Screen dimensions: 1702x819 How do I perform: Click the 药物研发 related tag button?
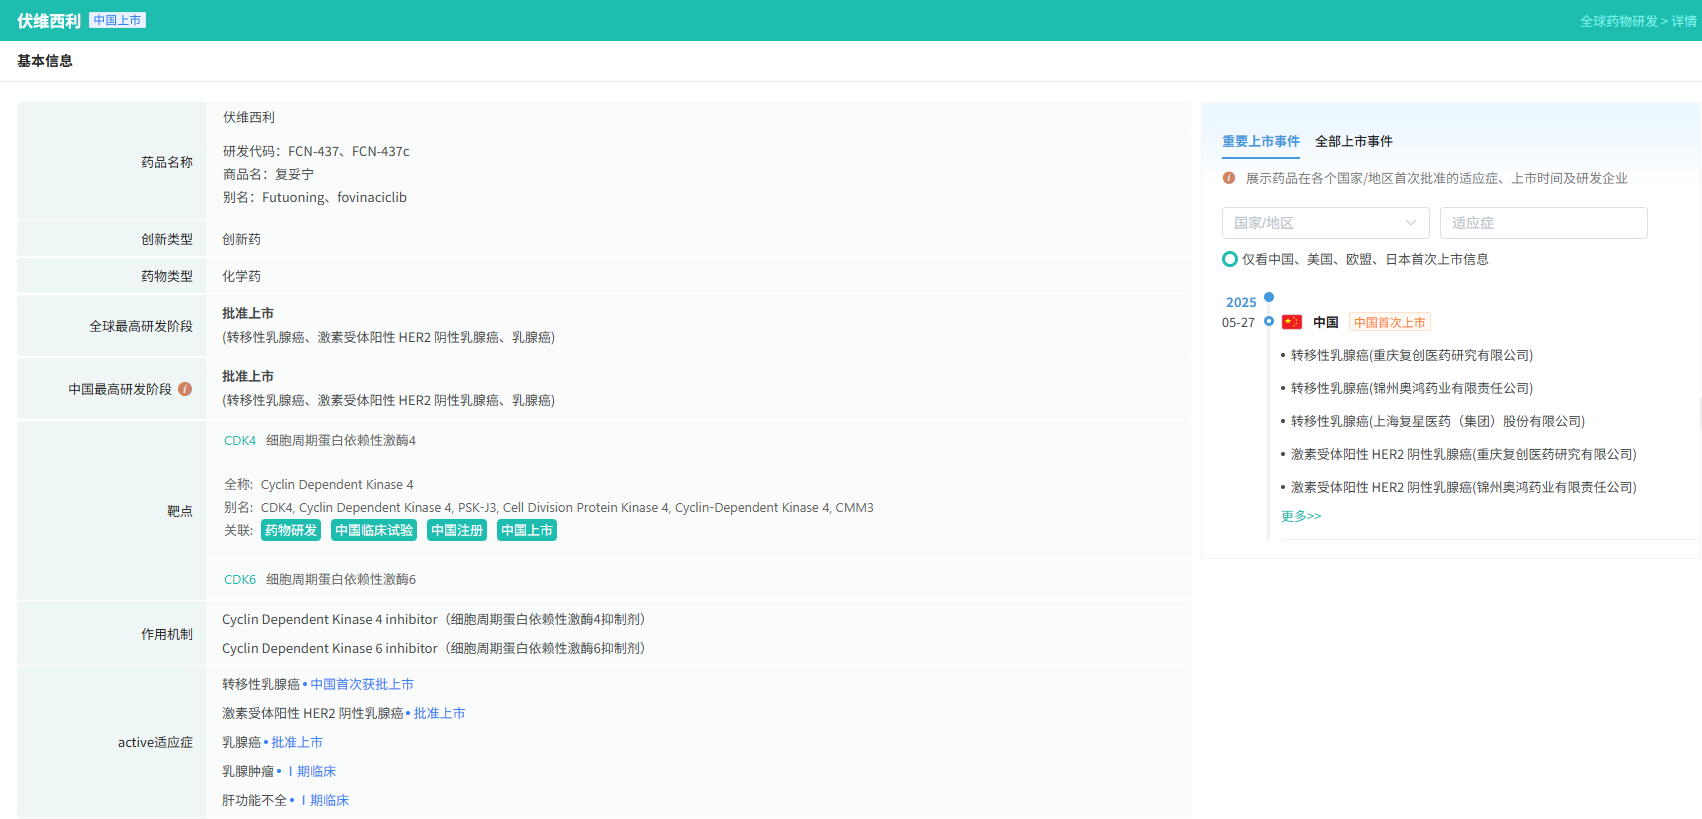point(291,530)
